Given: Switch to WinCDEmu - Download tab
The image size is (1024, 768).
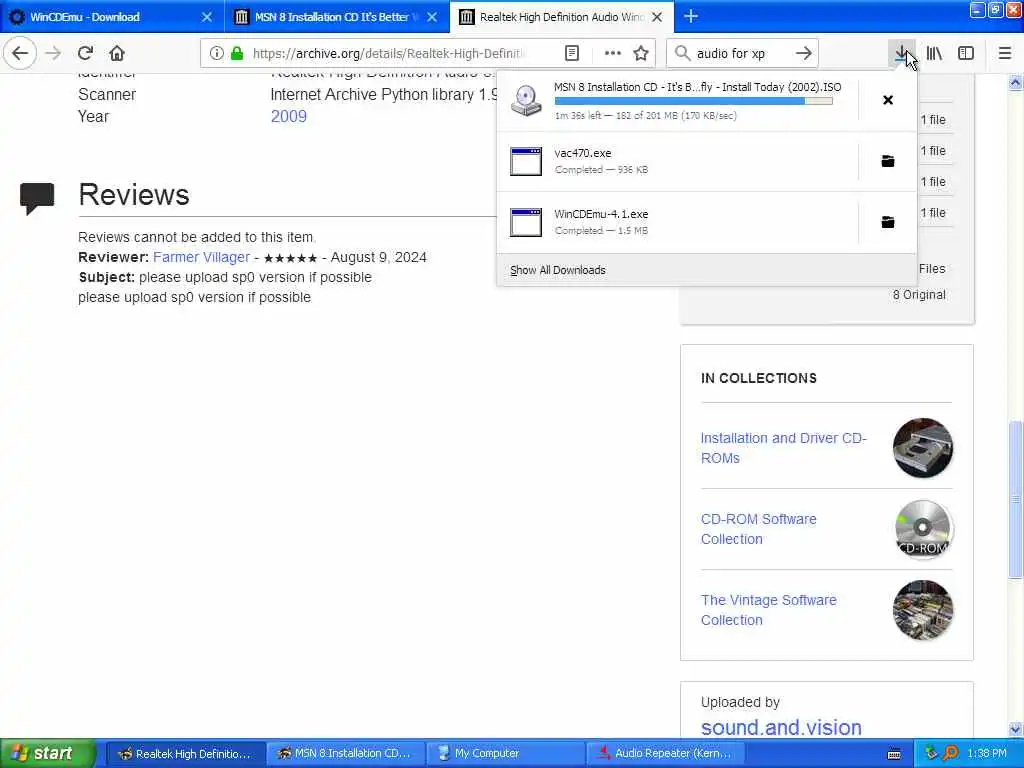Looking at the screenshot, I should click(x=112, y=17).
